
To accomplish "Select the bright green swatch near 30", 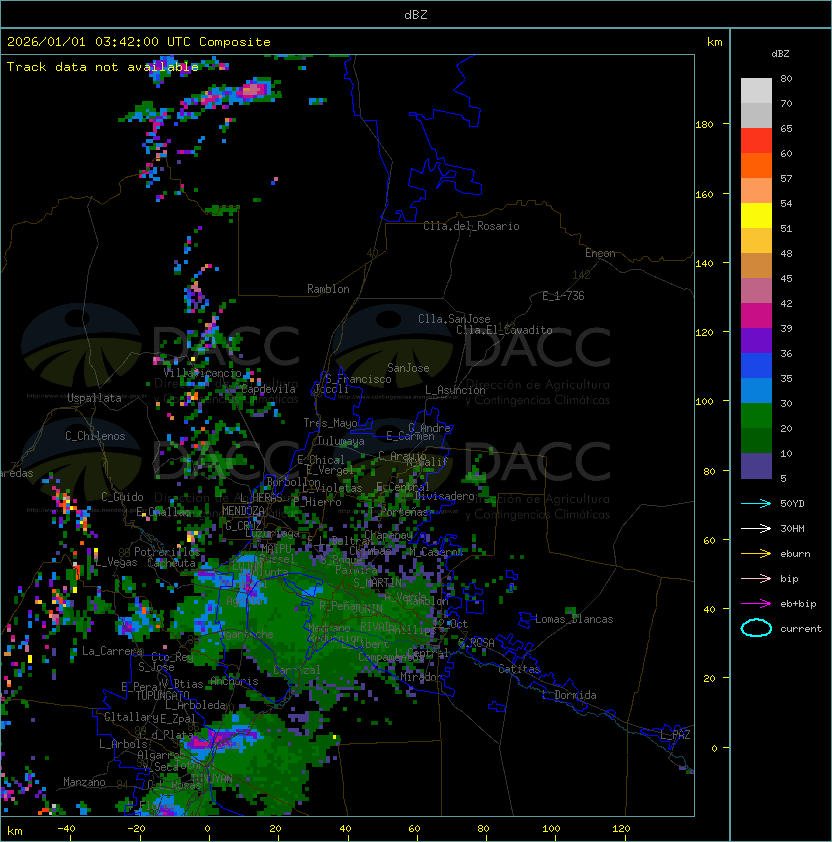I will click(756, 416).
